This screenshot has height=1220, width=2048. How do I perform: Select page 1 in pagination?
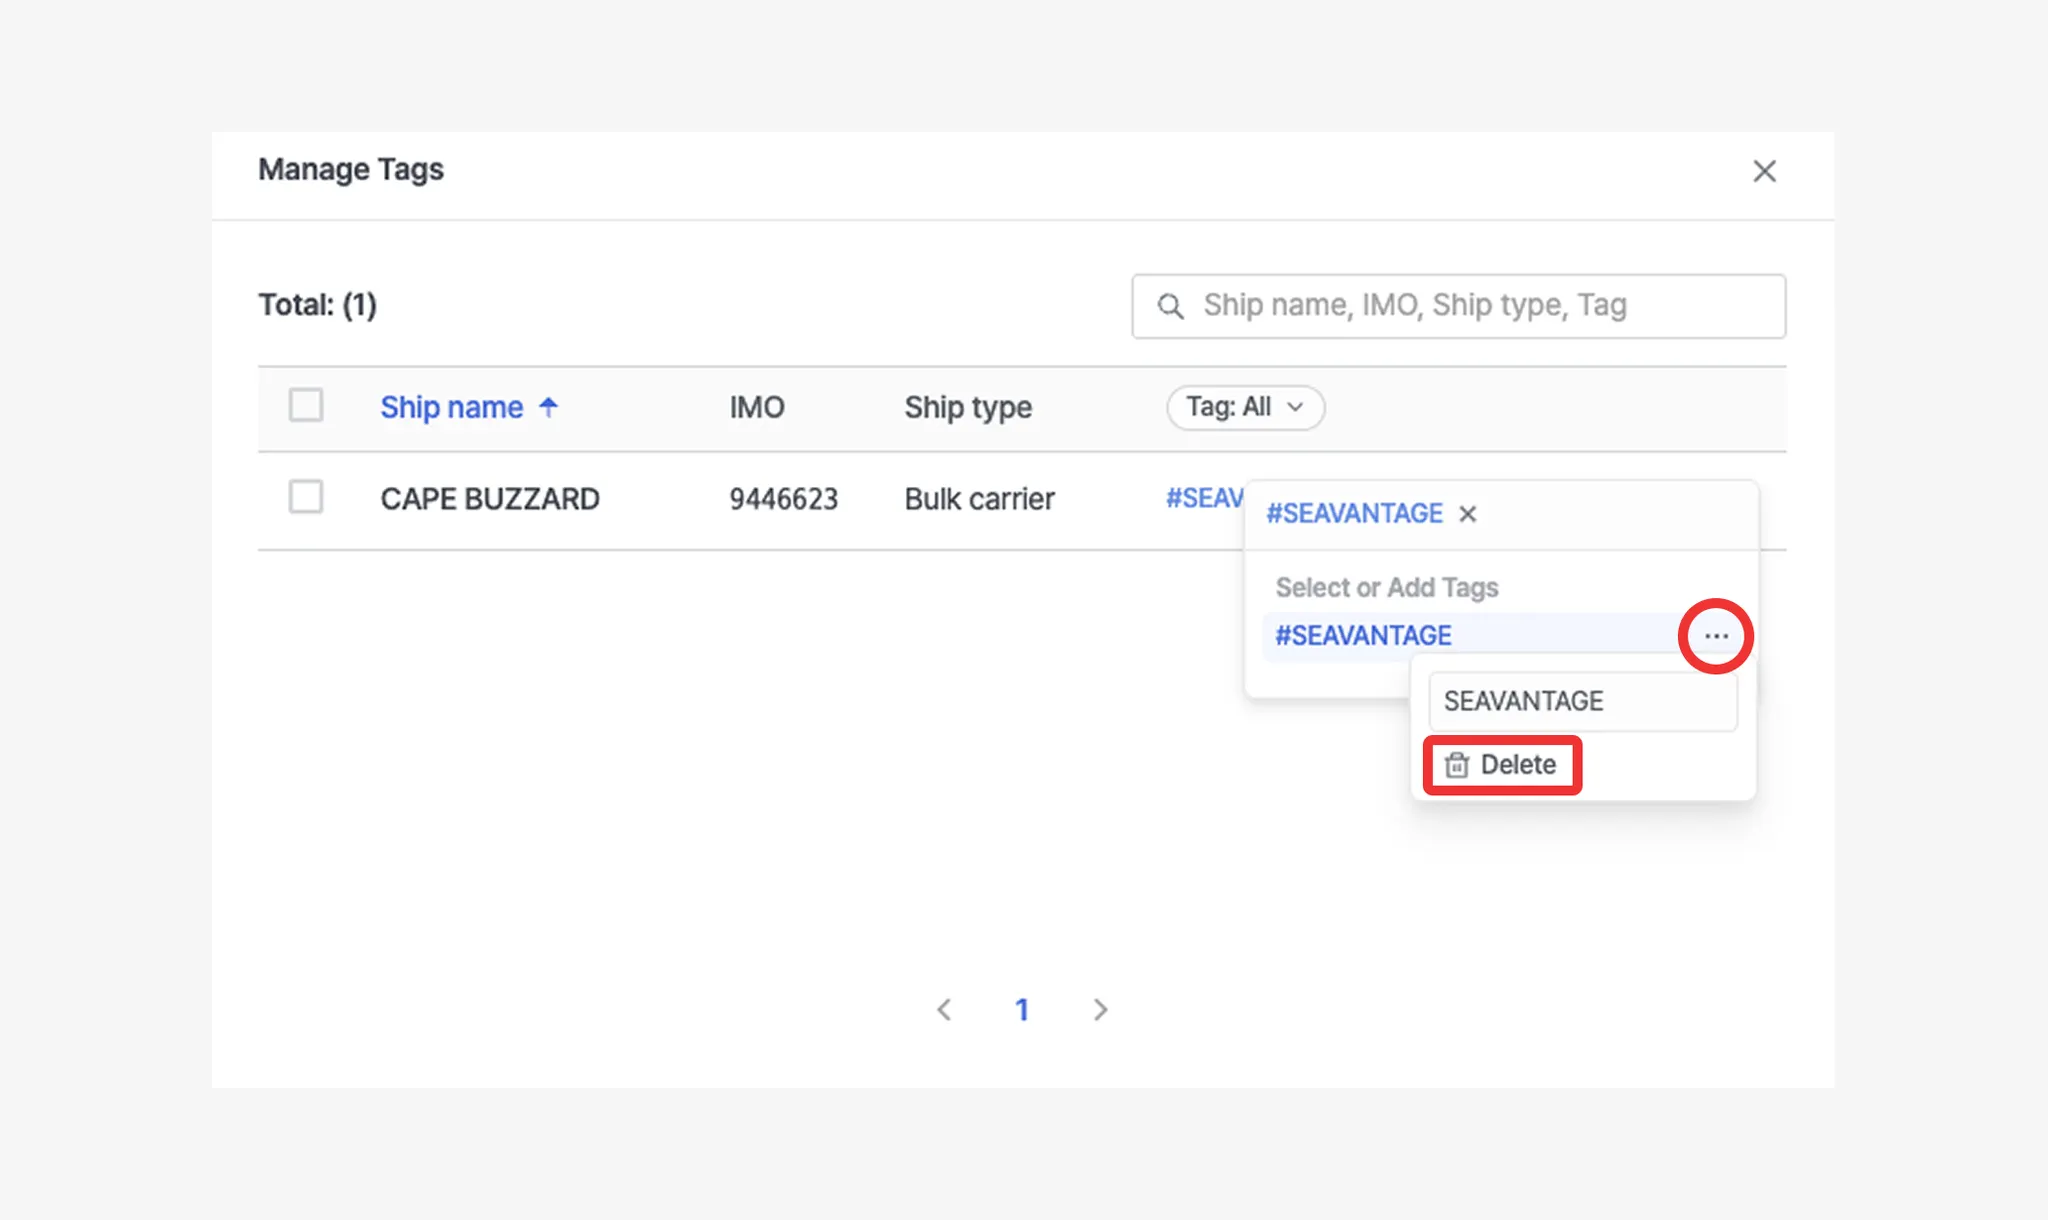[x=1022, y=1010]
